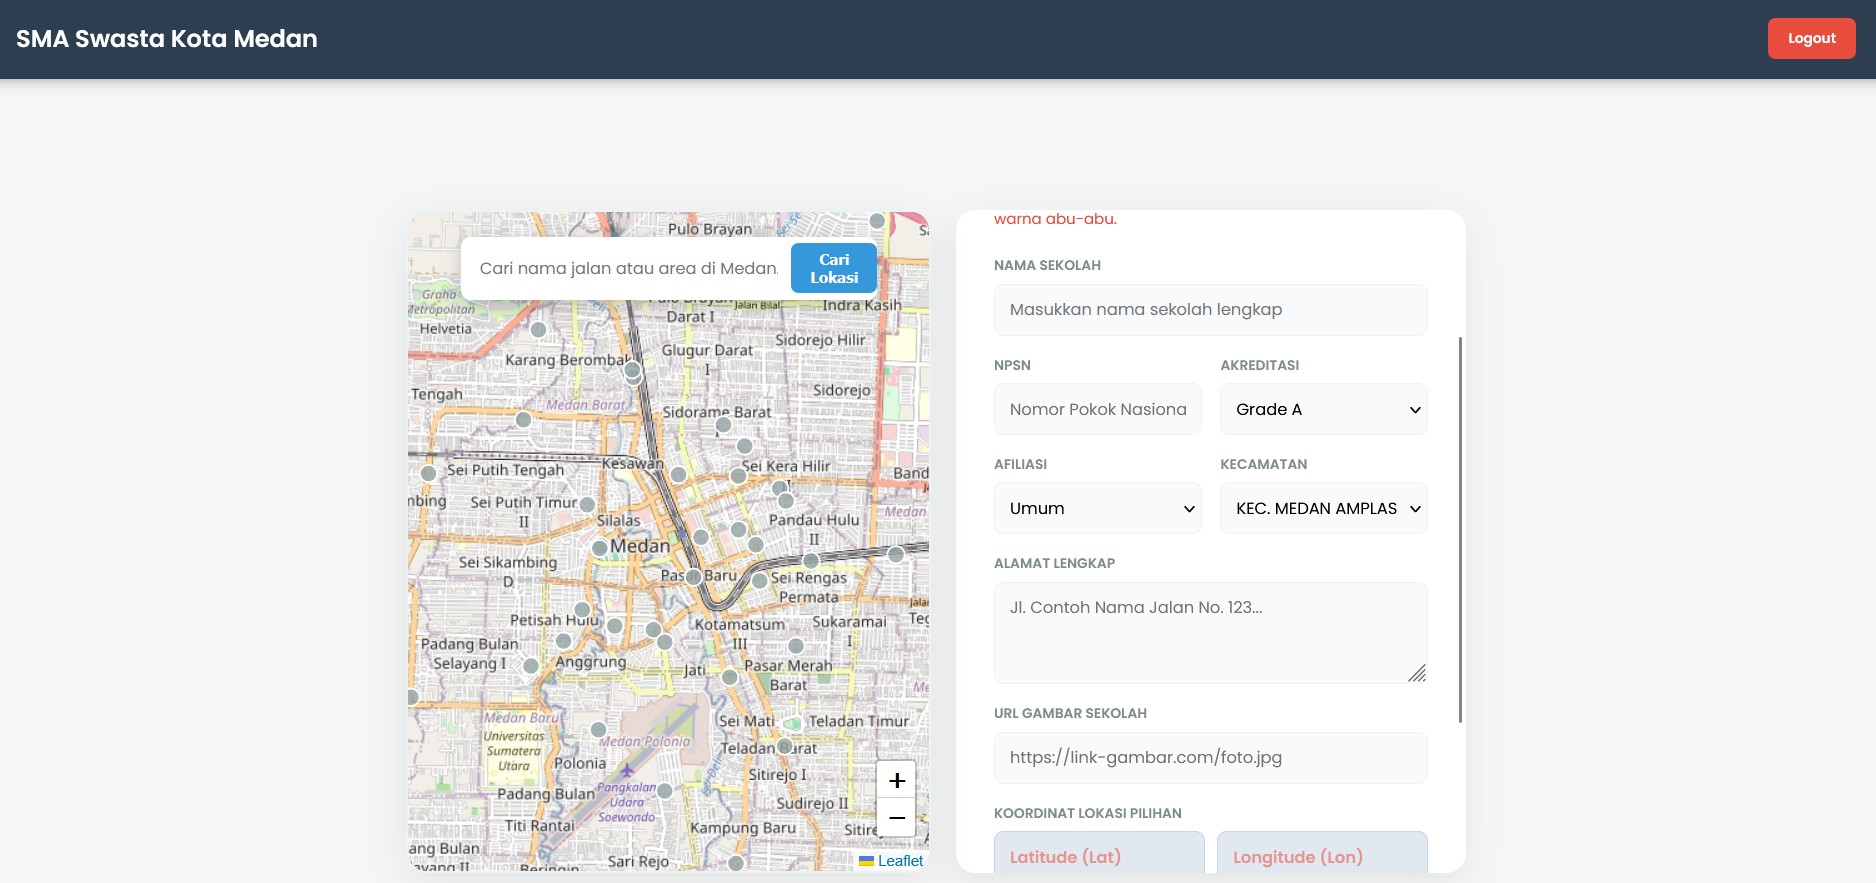Click the Alamat Lengkap text area
The height and width of the screenshot is (883, 1876).
(1210, 633)
